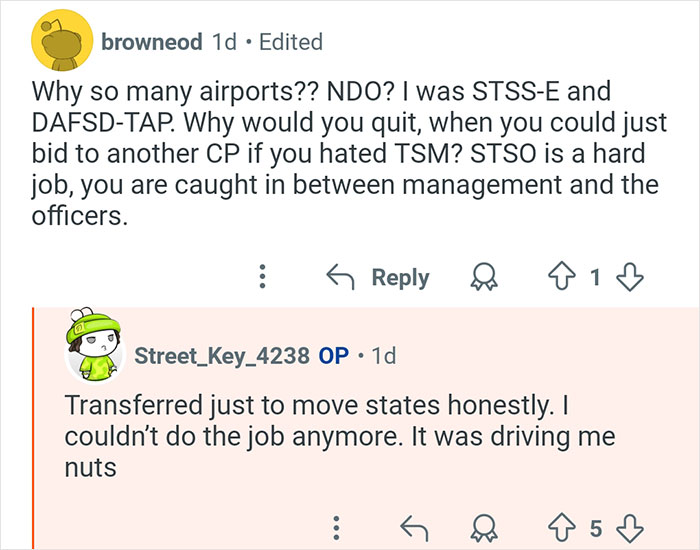700x550 pixels.
Task: Click the Edited label on browneod's comment
Action: click(x=290, y=42)
